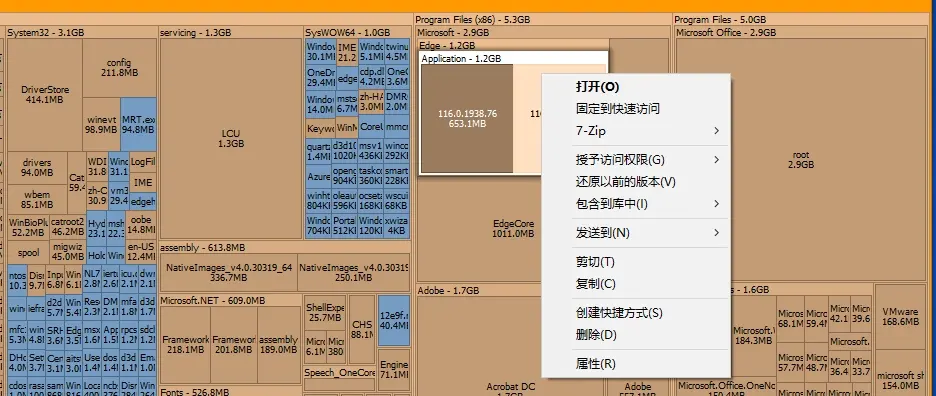Image resolution: width=936 pixels, height=396 pixels.
Task: Click the root 2.9GB block
Action: (x=800, y=160)
